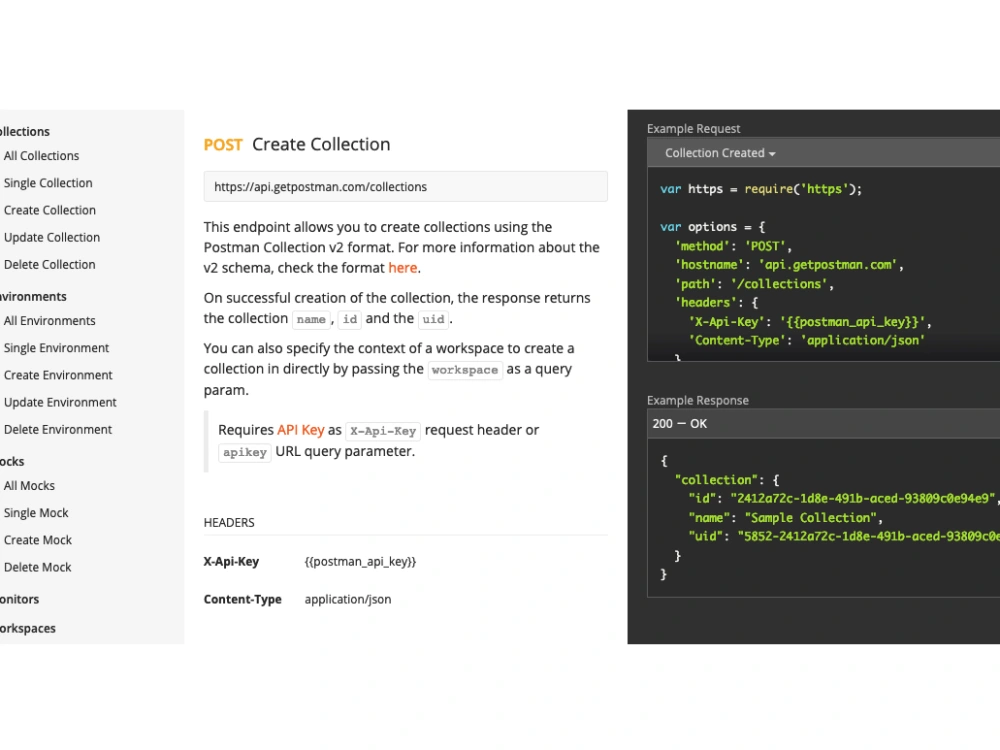Open All Collections in the sidebar
Viewport: 1000px width, 750px height.
click(41, 156)
